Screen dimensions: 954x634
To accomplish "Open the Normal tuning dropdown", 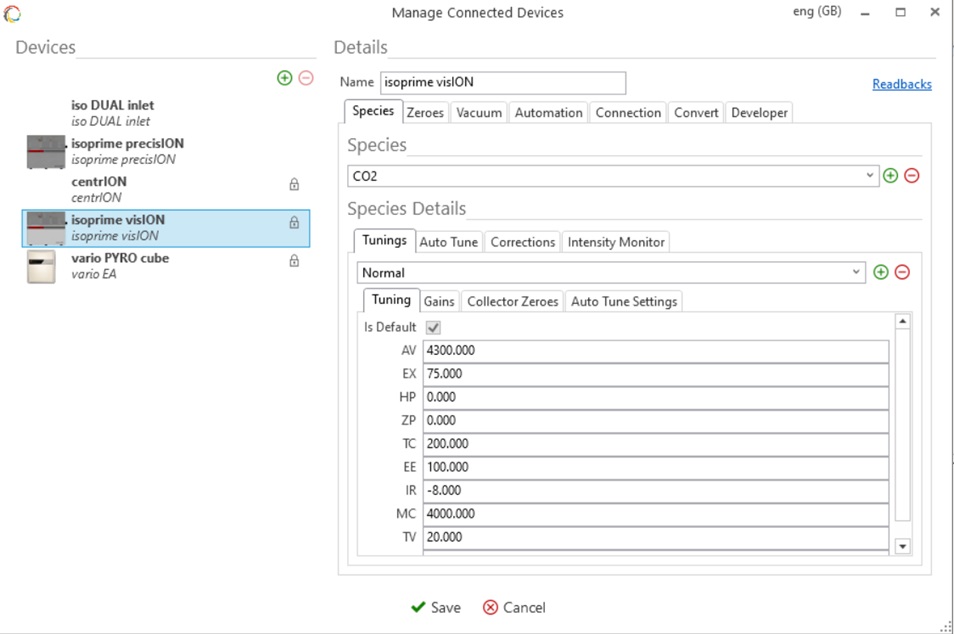I will click(856, 272).
